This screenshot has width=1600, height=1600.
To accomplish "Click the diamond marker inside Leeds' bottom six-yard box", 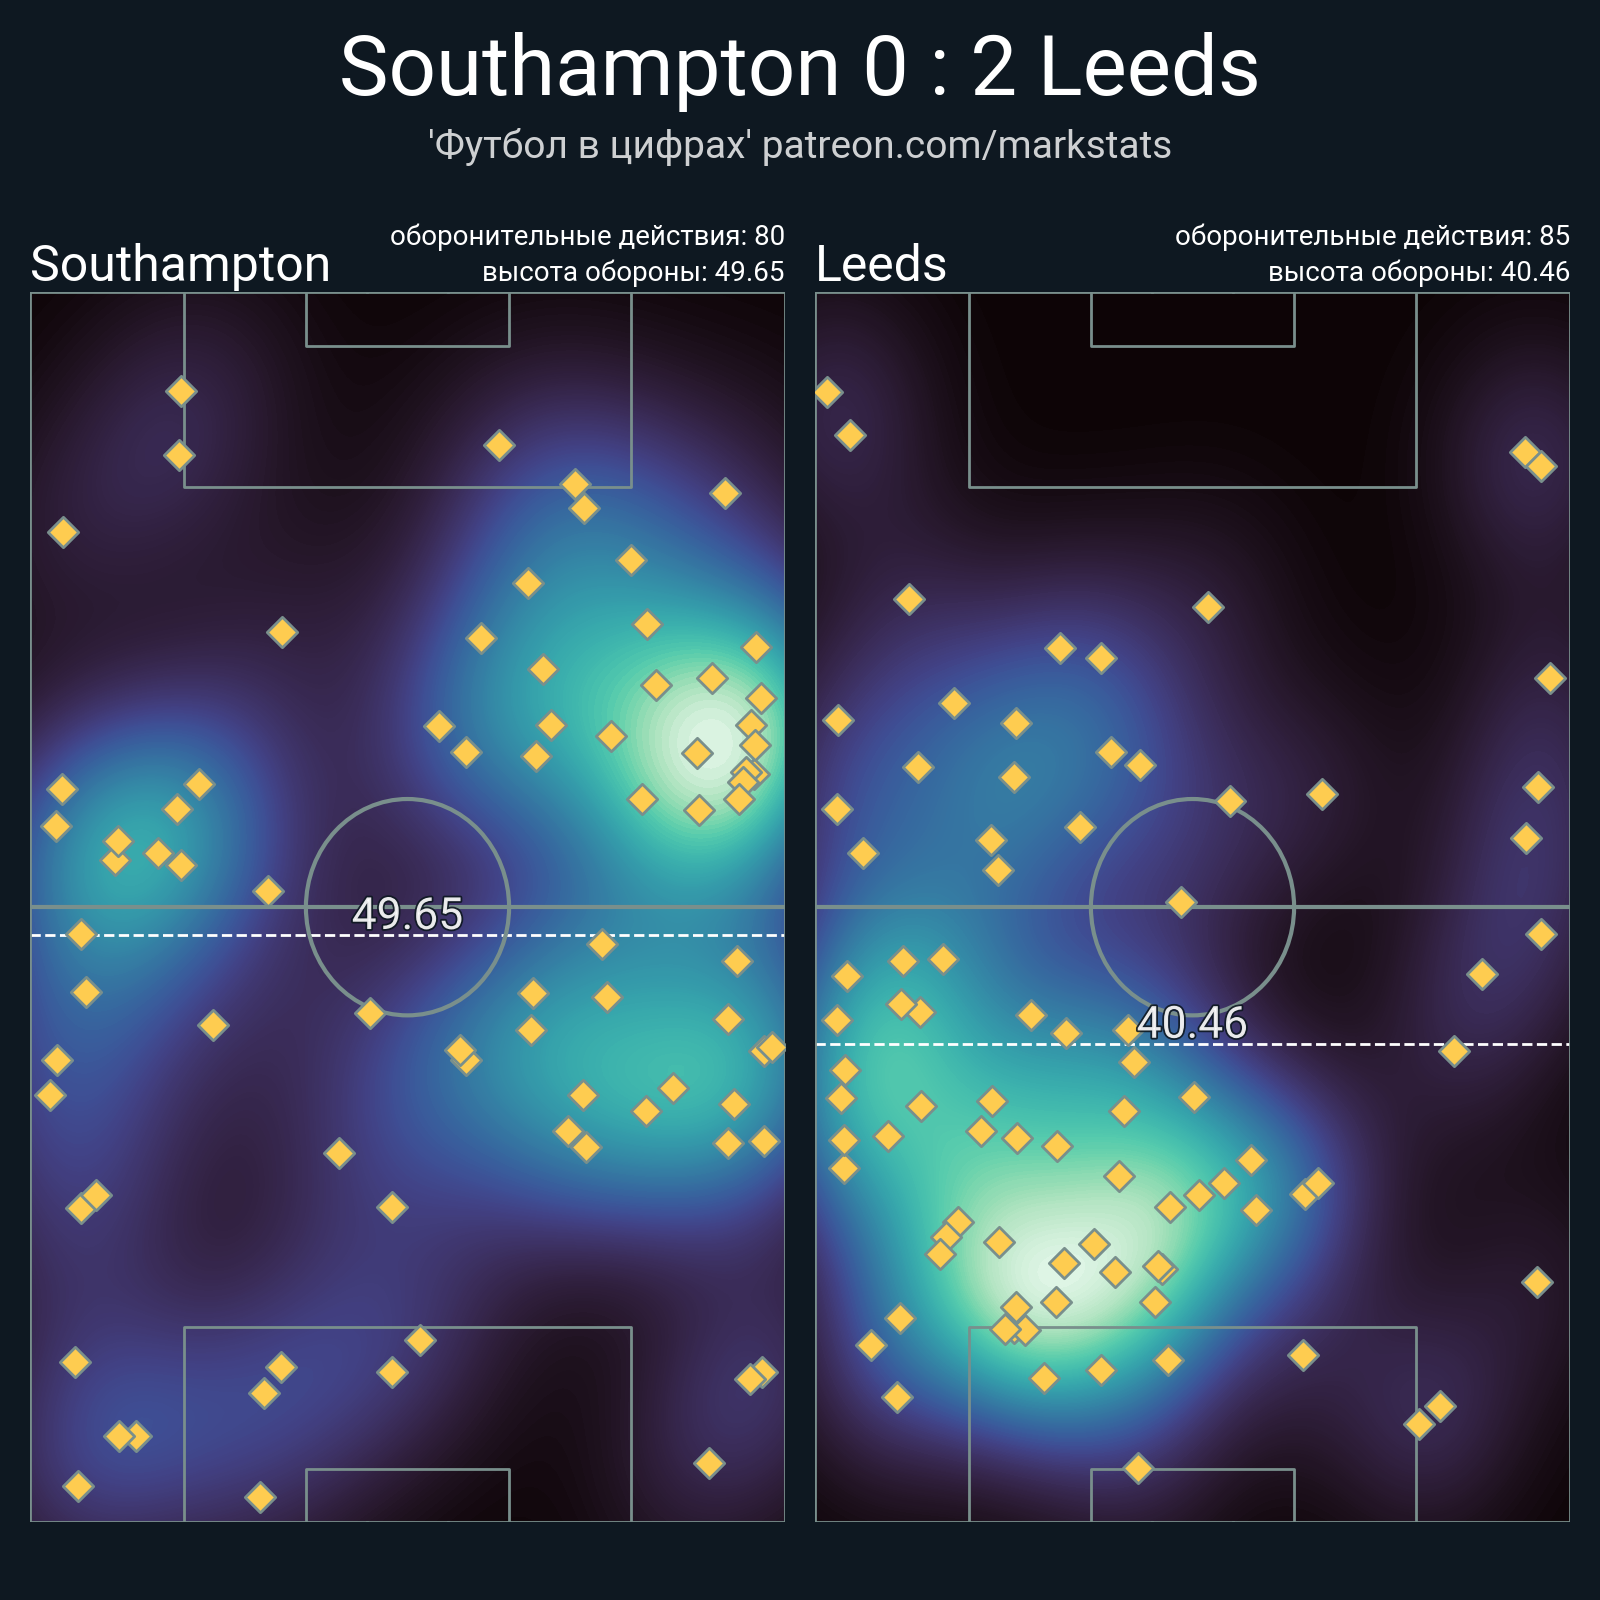I will pyautogui.click(x=1138, y=1468).
